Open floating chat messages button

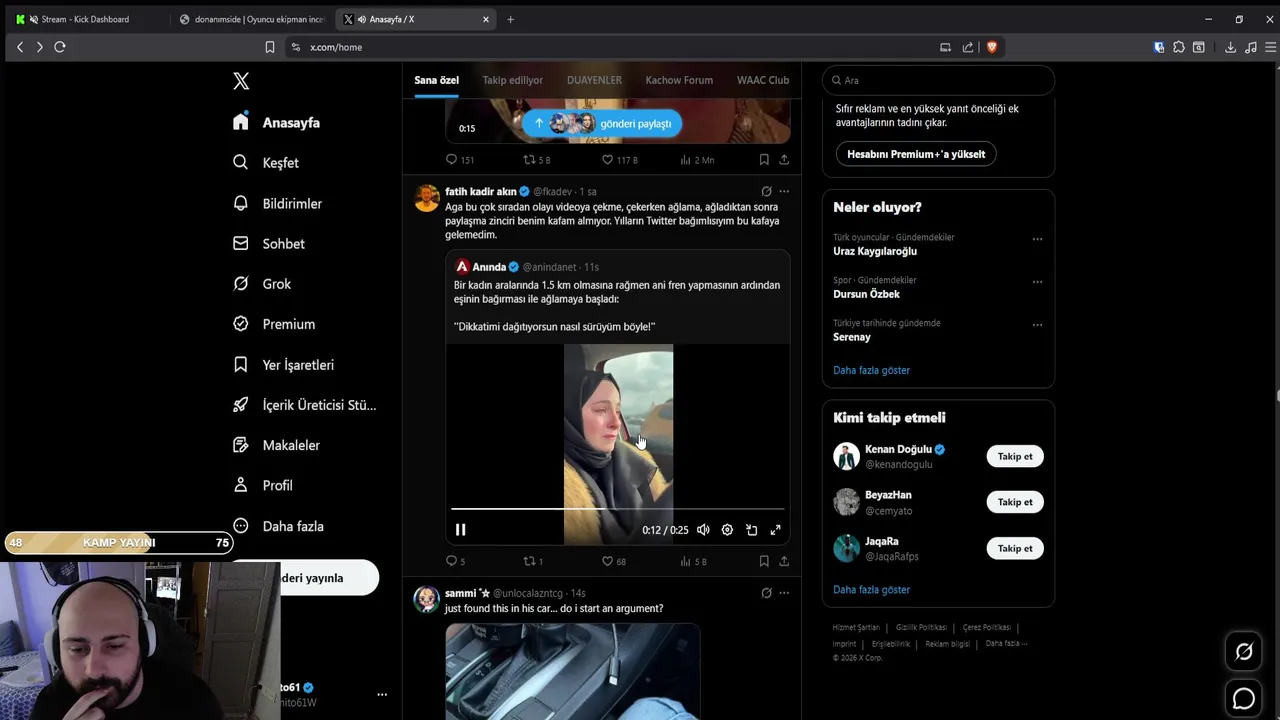[x=1244, y=699]
